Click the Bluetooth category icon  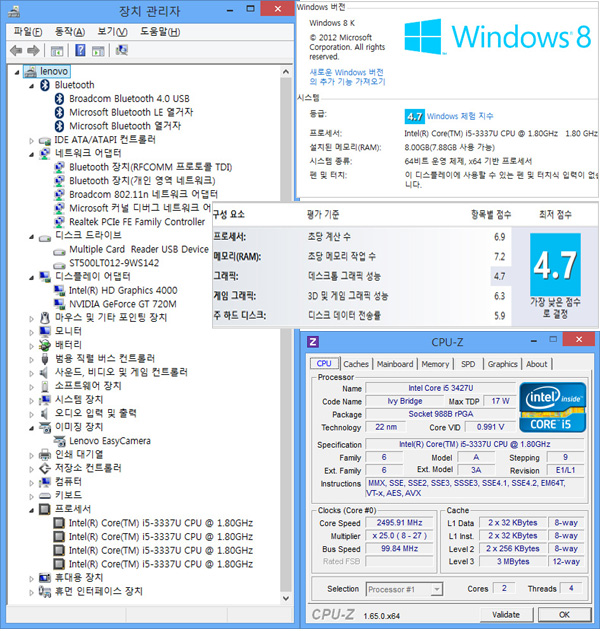(45, 85)
